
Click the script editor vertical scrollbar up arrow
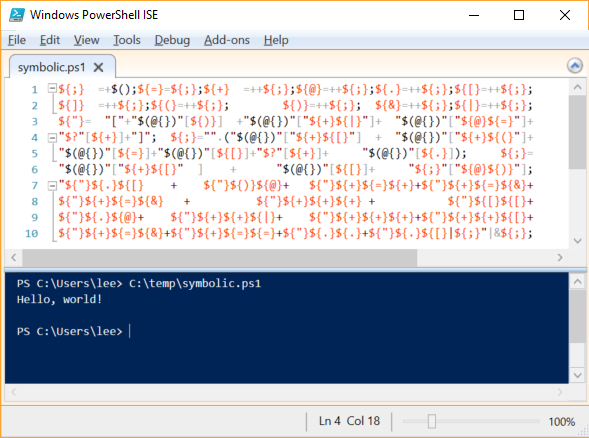point(577,88)
